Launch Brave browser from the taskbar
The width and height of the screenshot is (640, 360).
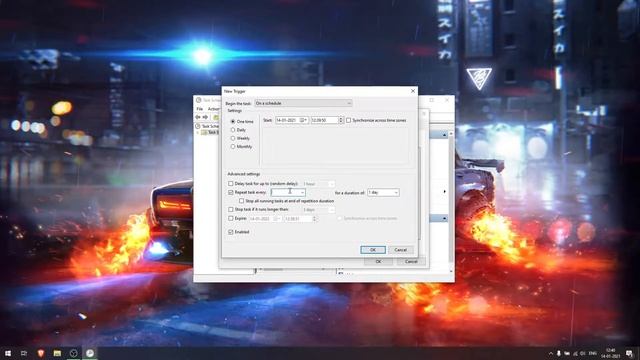[40, 353]
